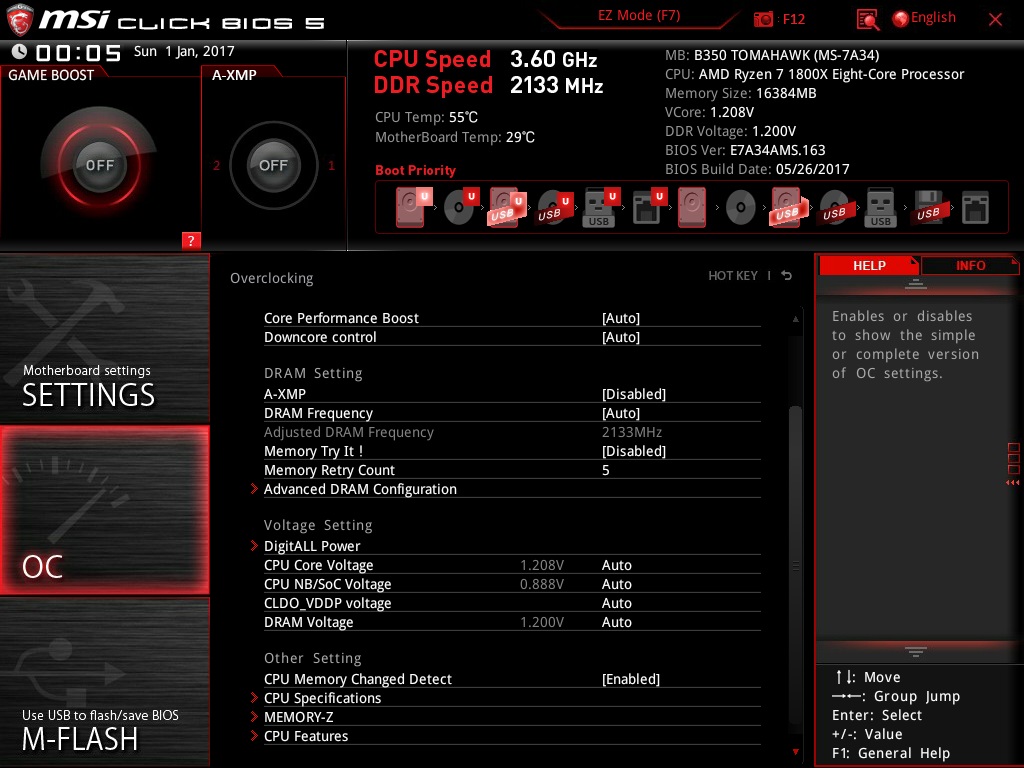The height and width of the screenshot is (768, 1024).
Task: Click the red triple-arrow side panel handle
Action: pos(1012,483)
